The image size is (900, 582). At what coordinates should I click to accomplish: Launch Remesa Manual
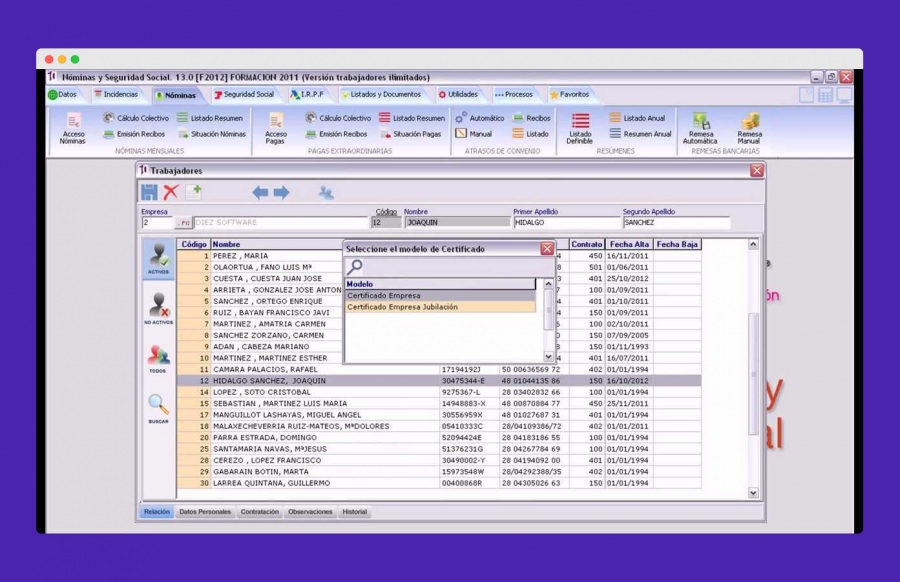(x=749, y=129)
